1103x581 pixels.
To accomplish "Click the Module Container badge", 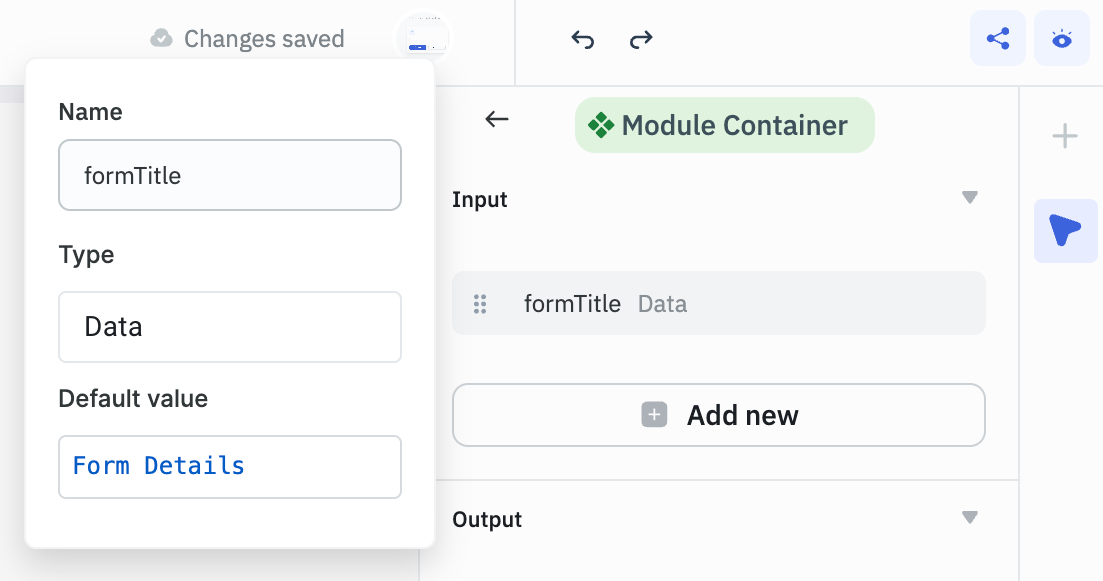I will click(724, 125).
